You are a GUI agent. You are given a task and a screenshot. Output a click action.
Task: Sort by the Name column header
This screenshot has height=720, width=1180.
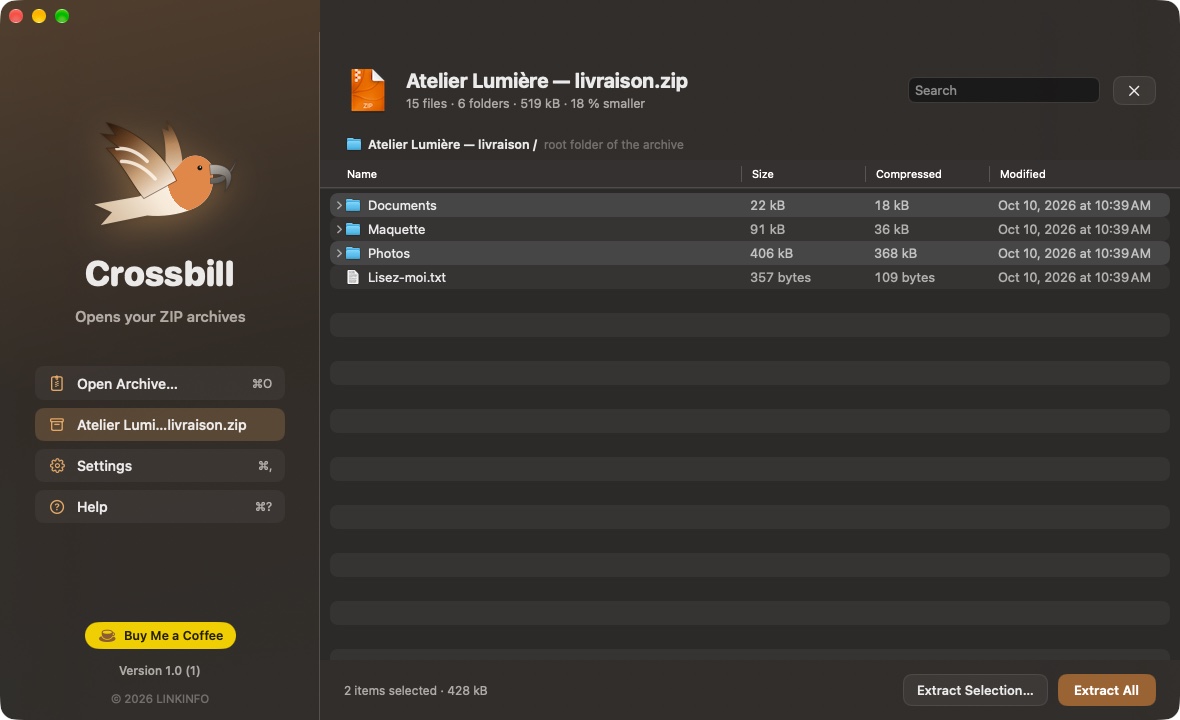[362, 175]
